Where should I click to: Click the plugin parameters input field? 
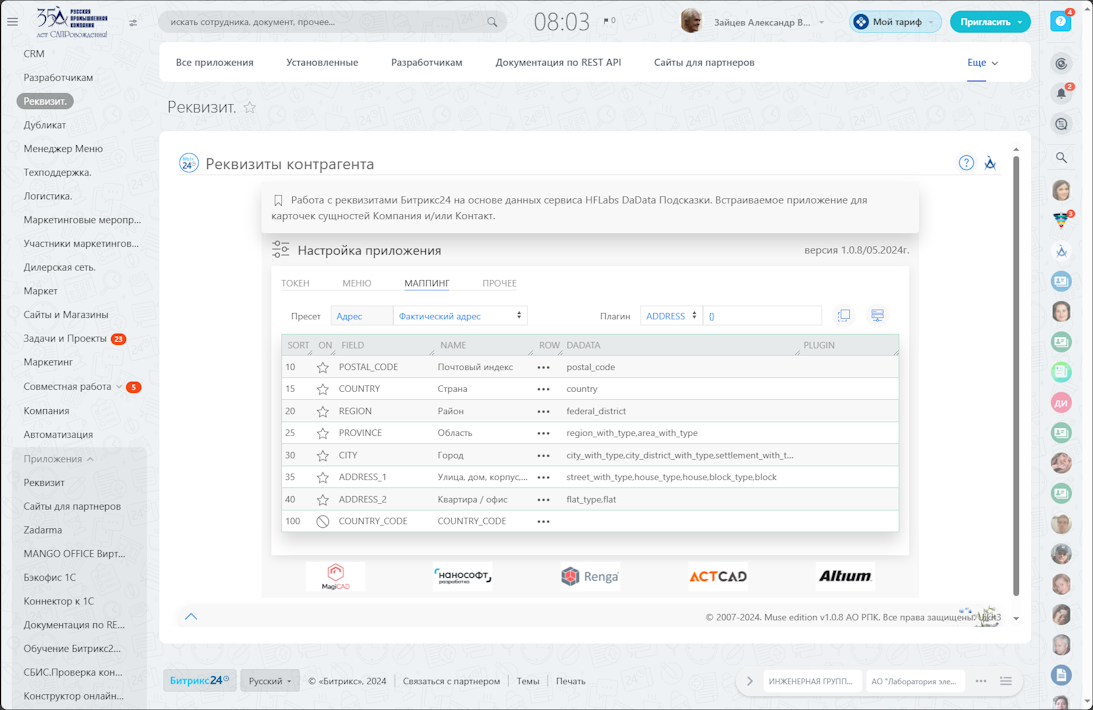tap(762, 316)
